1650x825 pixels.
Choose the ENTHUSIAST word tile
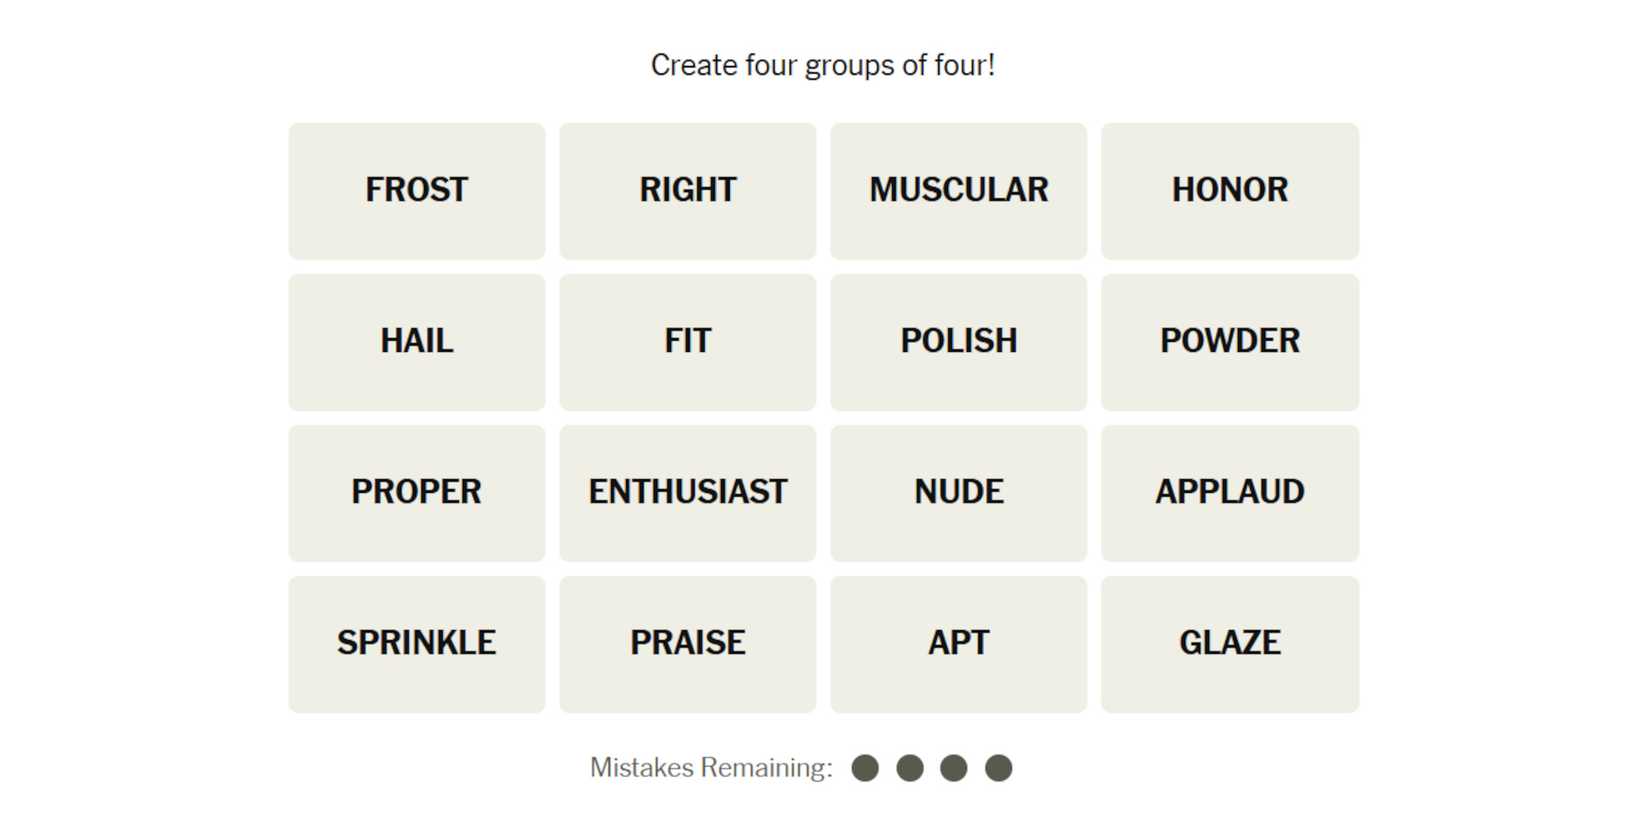point(688,493)
